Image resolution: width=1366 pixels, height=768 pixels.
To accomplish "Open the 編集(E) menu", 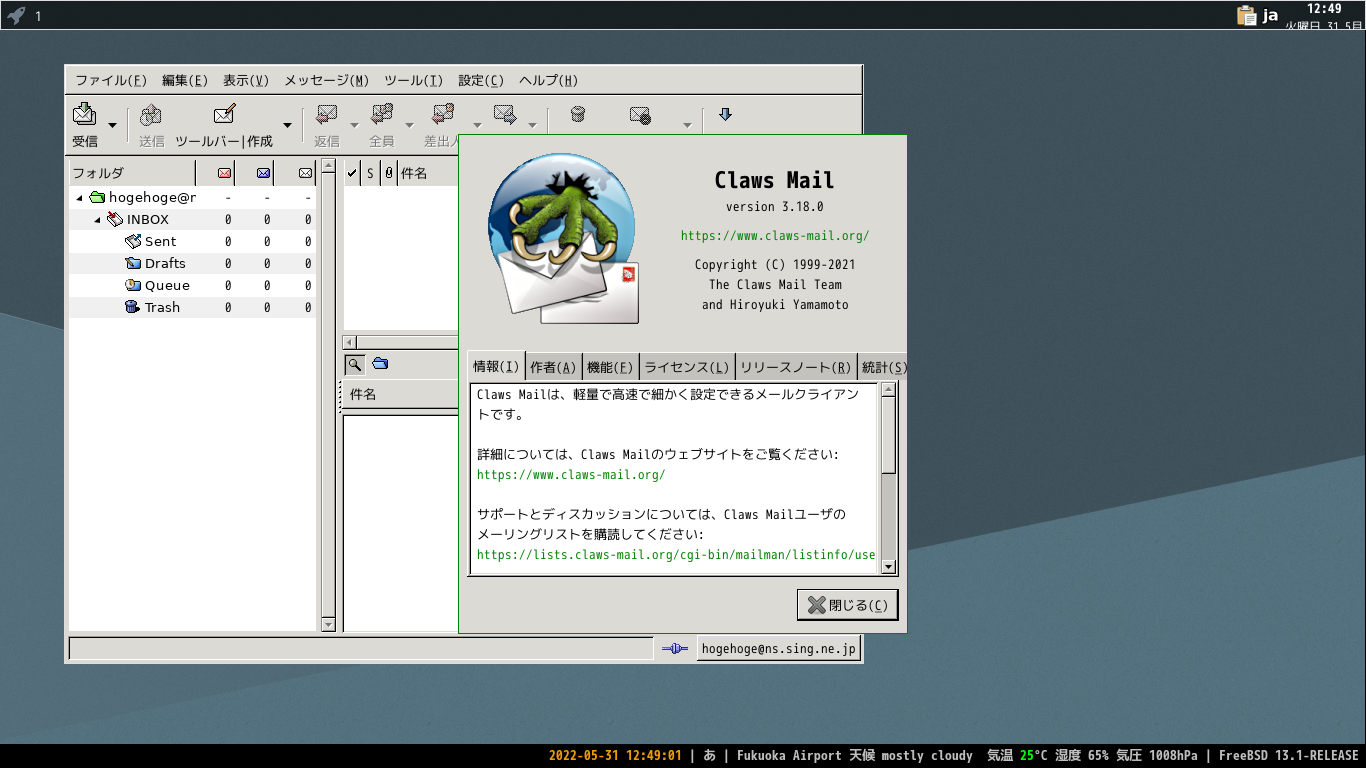I will pos(185,81).
